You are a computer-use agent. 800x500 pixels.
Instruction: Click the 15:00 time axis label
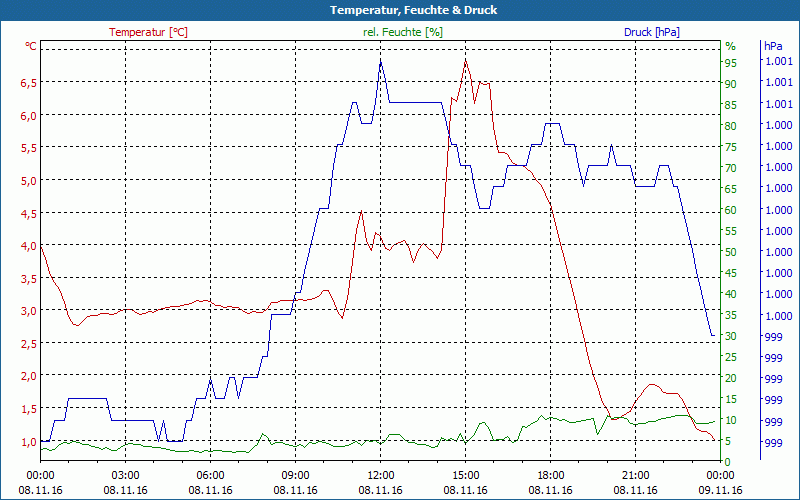pyautogui.click(x=466, y=475)
